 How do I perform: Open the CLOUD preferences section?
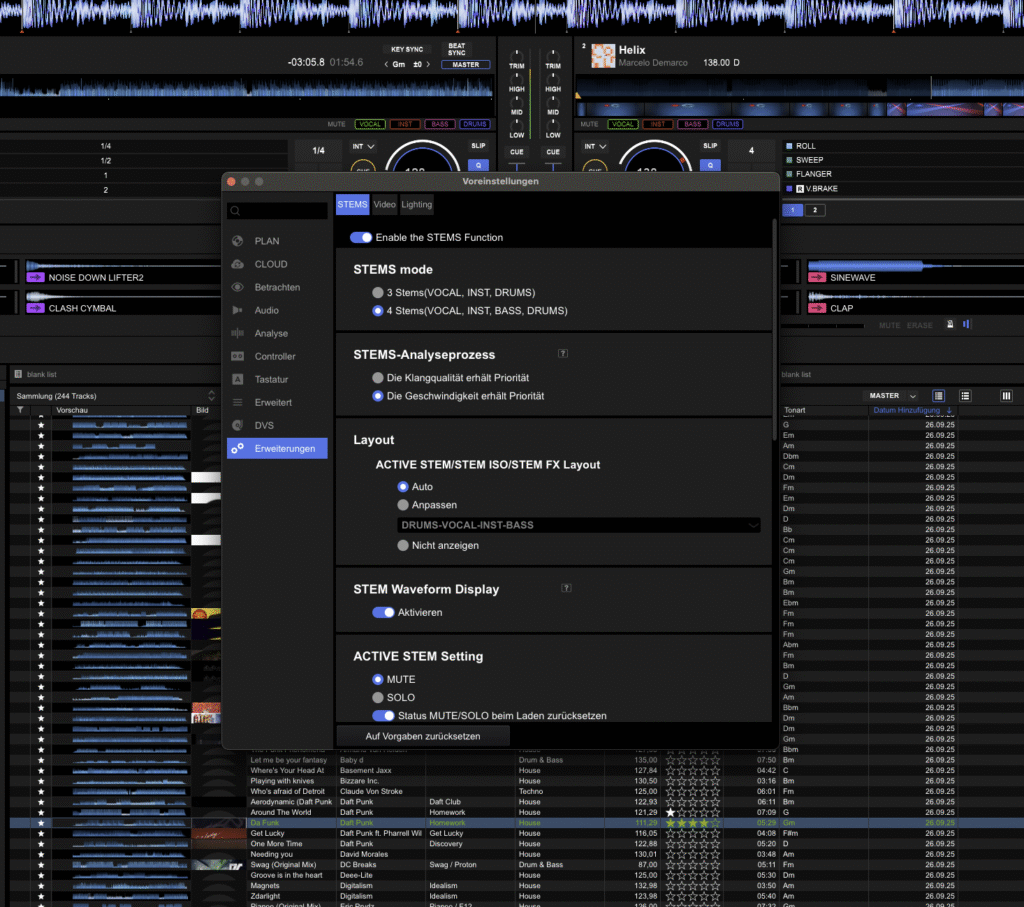[x=270, y=264]
